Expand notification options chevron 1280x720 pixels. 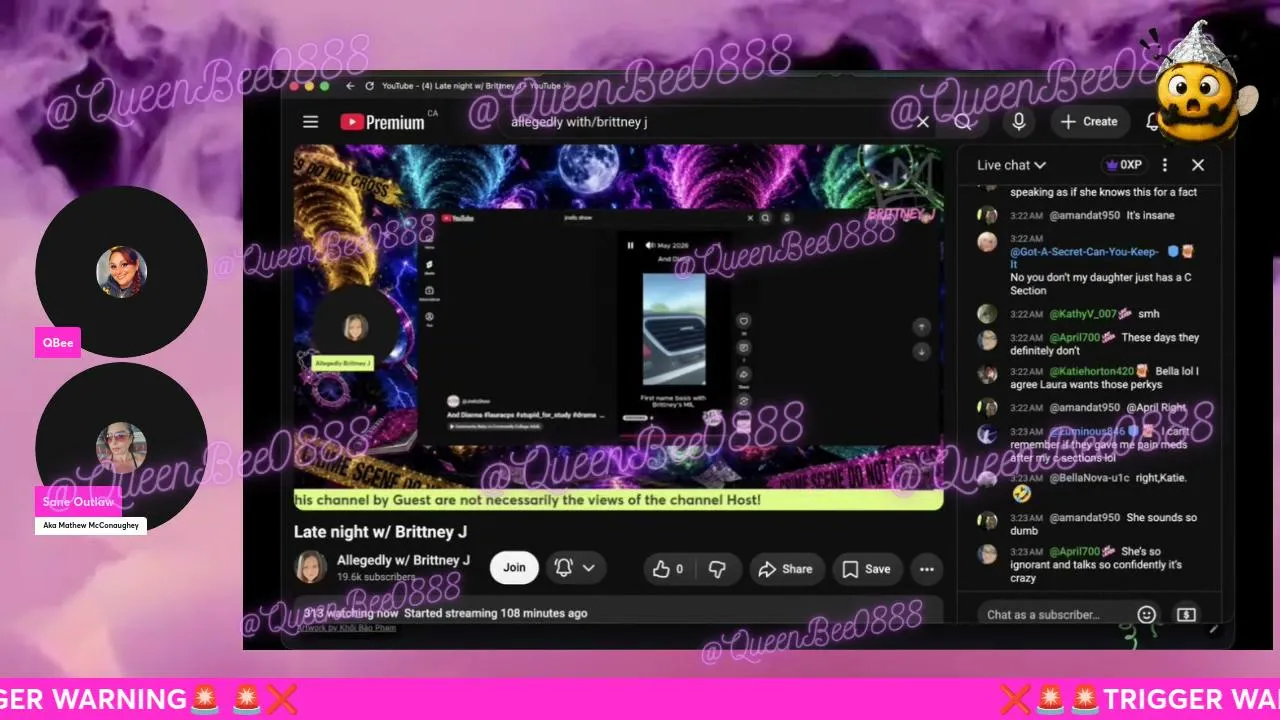[x=589, y=568]
